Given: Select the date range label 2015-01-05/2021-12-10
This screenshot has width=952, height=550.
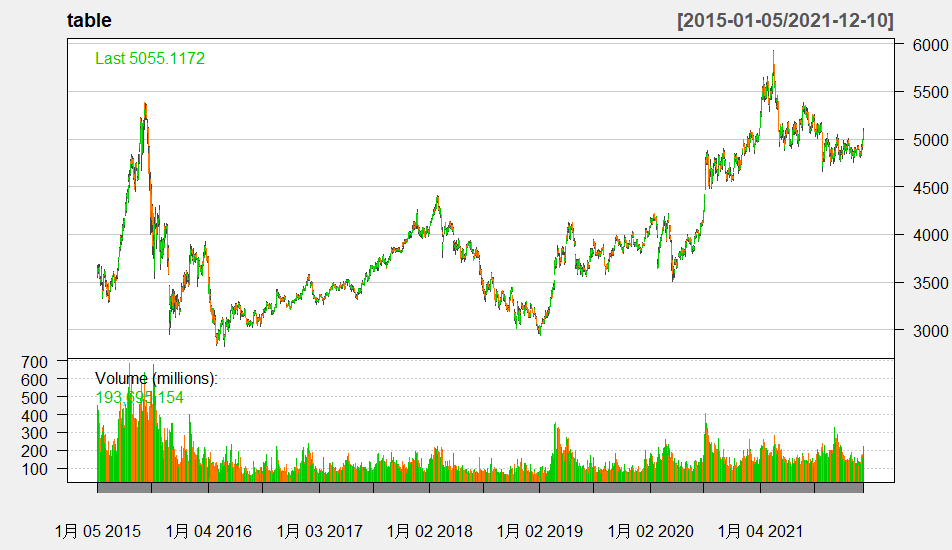Looking at the screenshot, I should coord(785,20).
